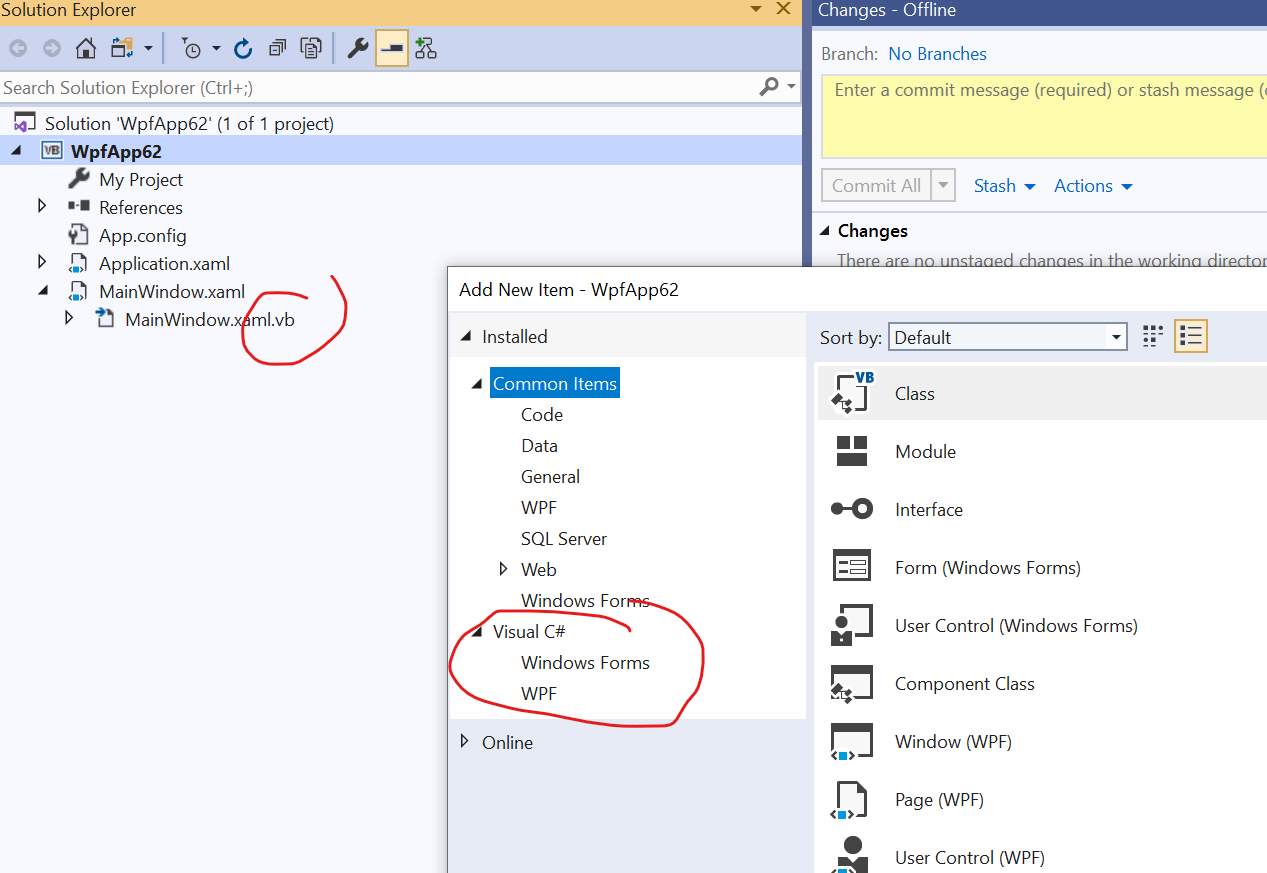Click the Forward arrow in Solution Explorer toolbar

tap(51, 48)
